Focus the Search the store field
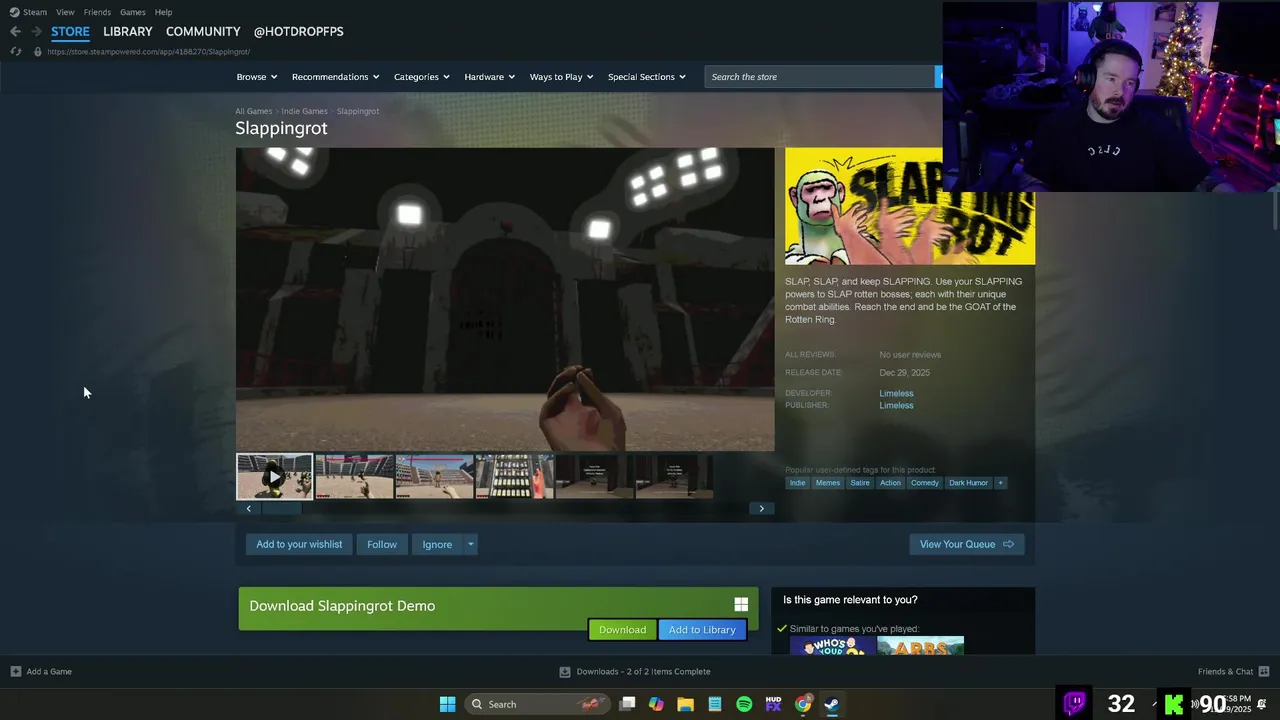The height and width of the screenshot is (720, 1280). click(820, 77)
